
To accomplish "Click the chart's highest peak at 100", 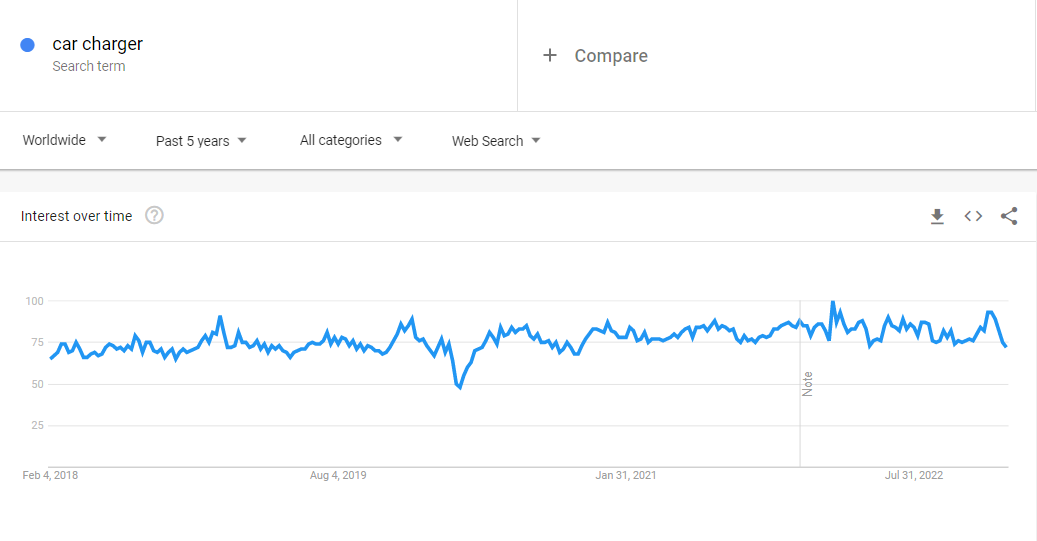I will pos(832,302).
